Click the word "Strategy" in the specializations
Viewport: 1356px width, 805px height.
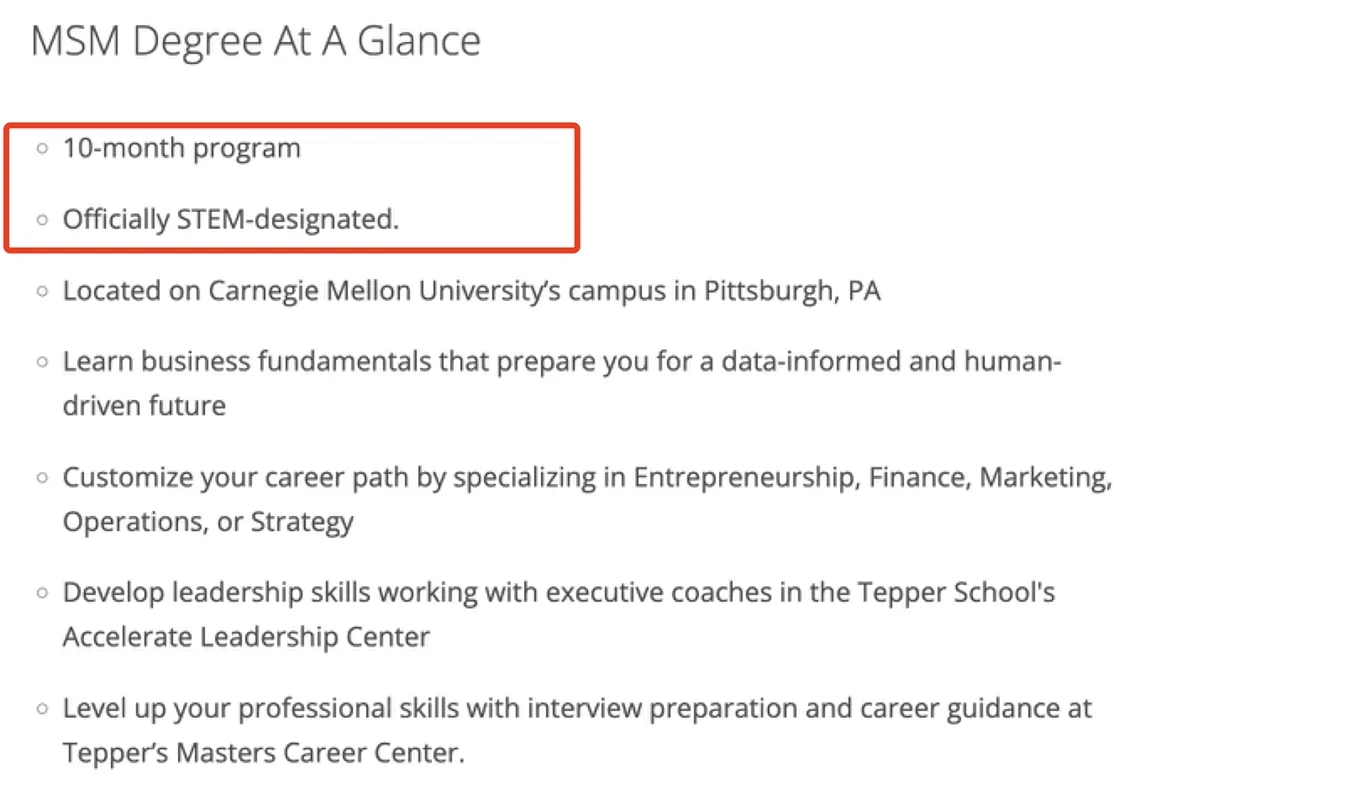coord(302,522)
